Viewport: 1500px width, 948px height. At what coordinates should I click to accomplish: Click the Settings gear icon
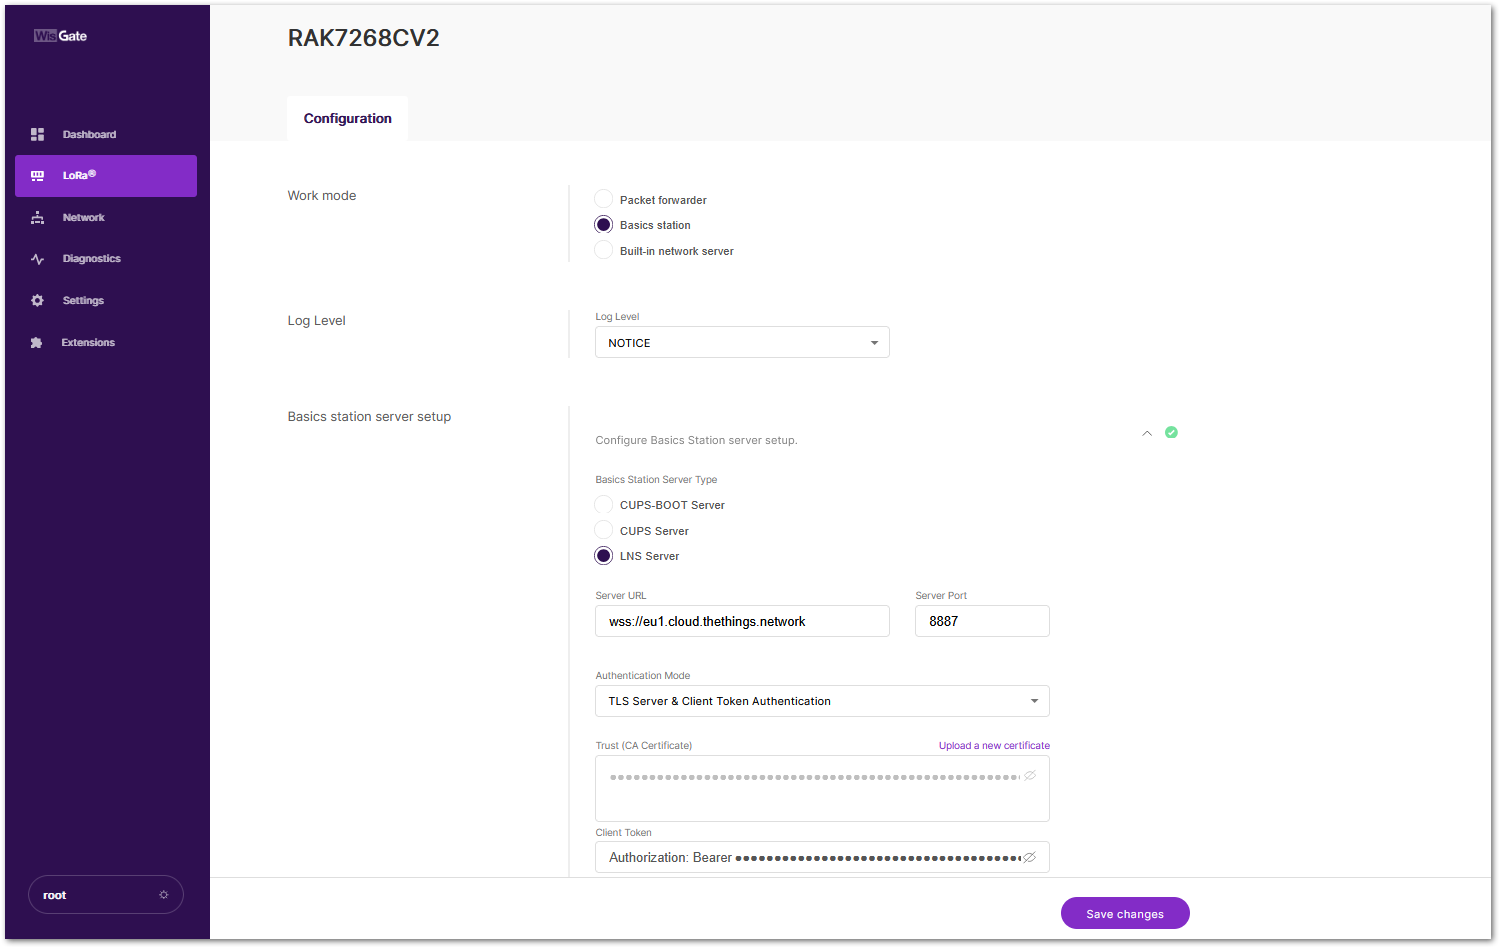pos(37,300)
